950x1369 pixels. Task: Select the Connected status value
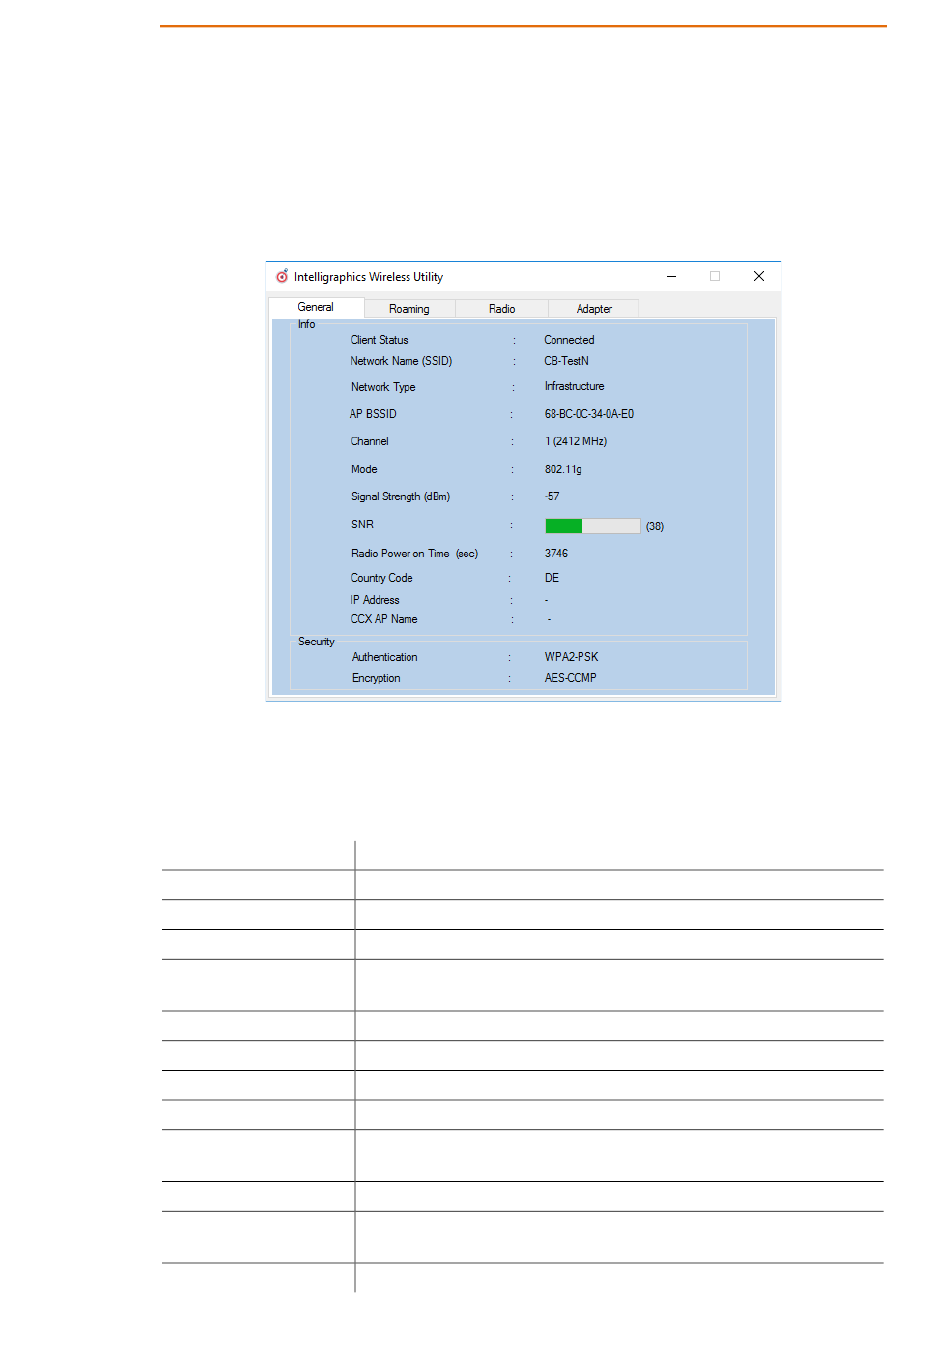[x=569, y=340]
